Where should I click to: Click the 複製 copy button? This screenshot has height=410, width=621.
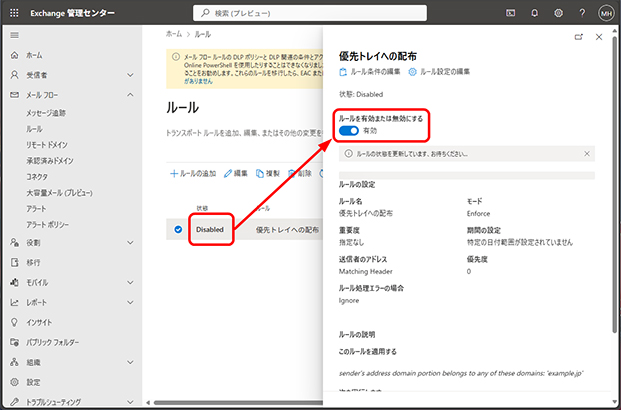[268, 174]
